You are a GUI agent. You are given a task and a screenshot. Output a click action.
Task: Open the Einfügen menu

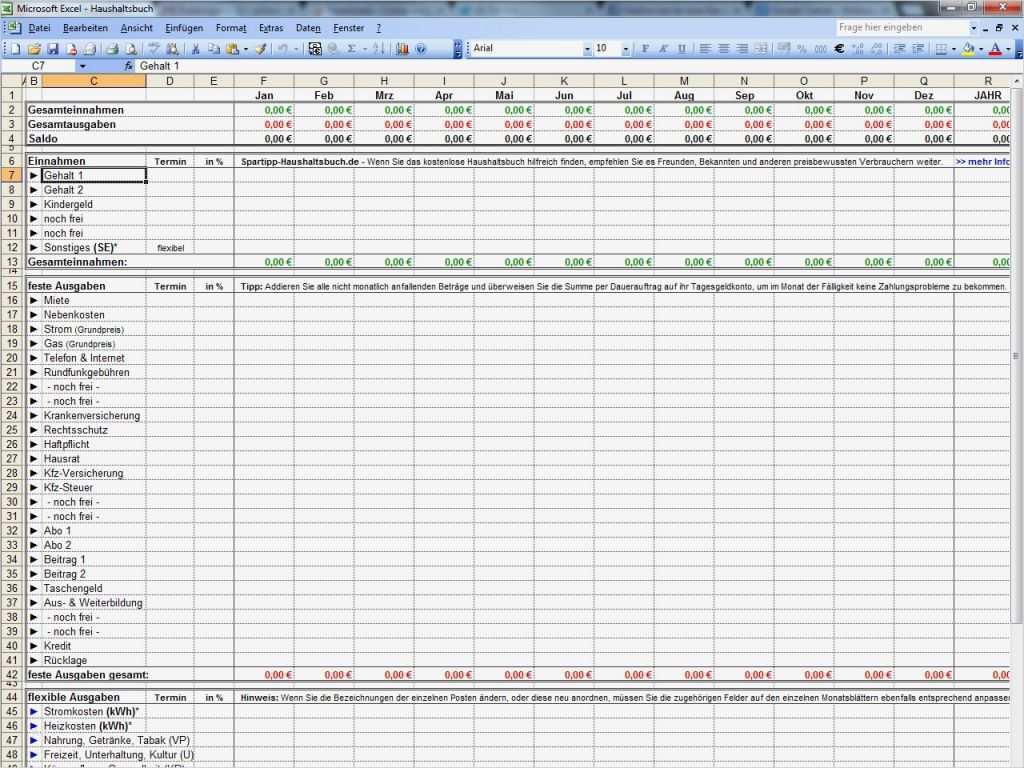(x=184, y=27)
